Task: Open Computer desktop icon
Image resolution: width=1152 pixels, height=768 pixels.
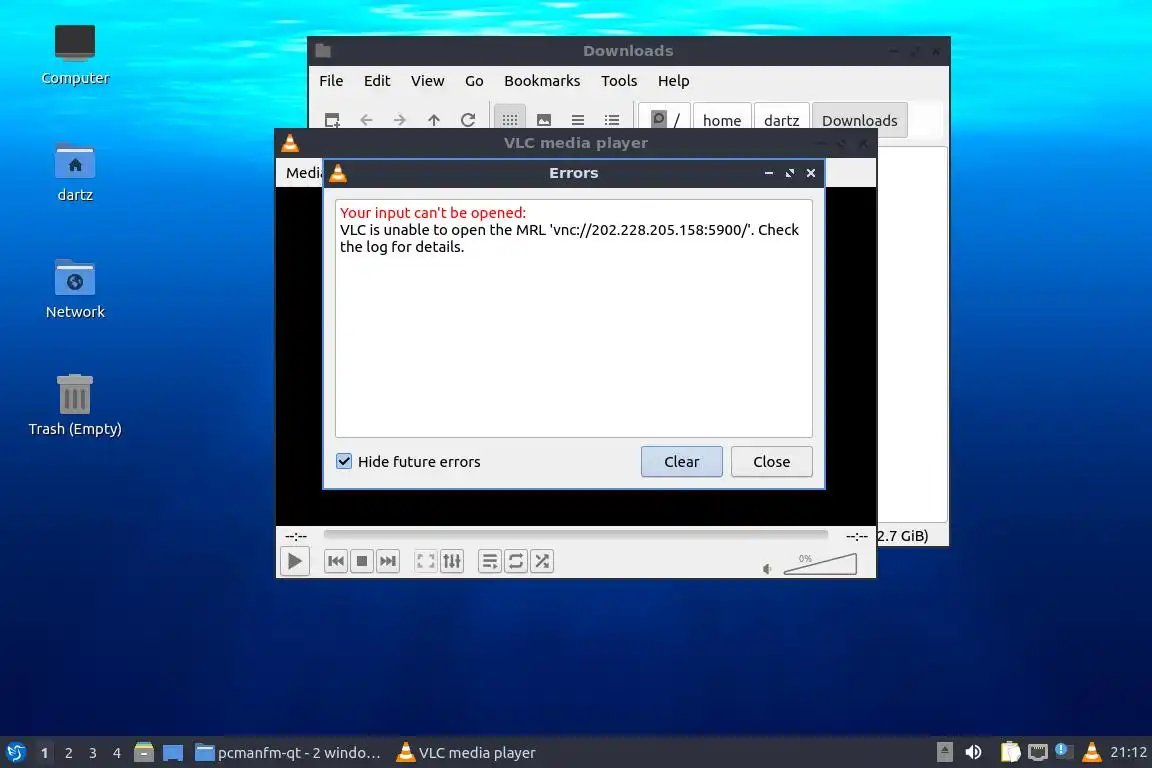Action: click(75, 54)
